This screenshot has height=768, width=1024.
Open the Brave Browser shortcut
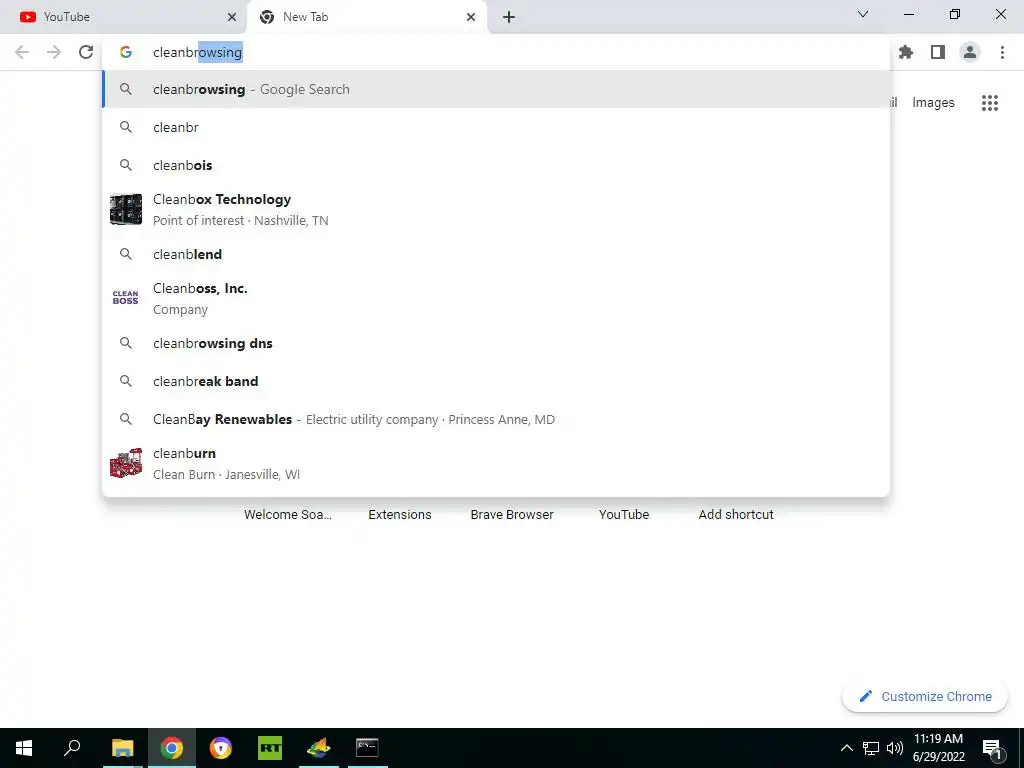click(x=512, y=515)
